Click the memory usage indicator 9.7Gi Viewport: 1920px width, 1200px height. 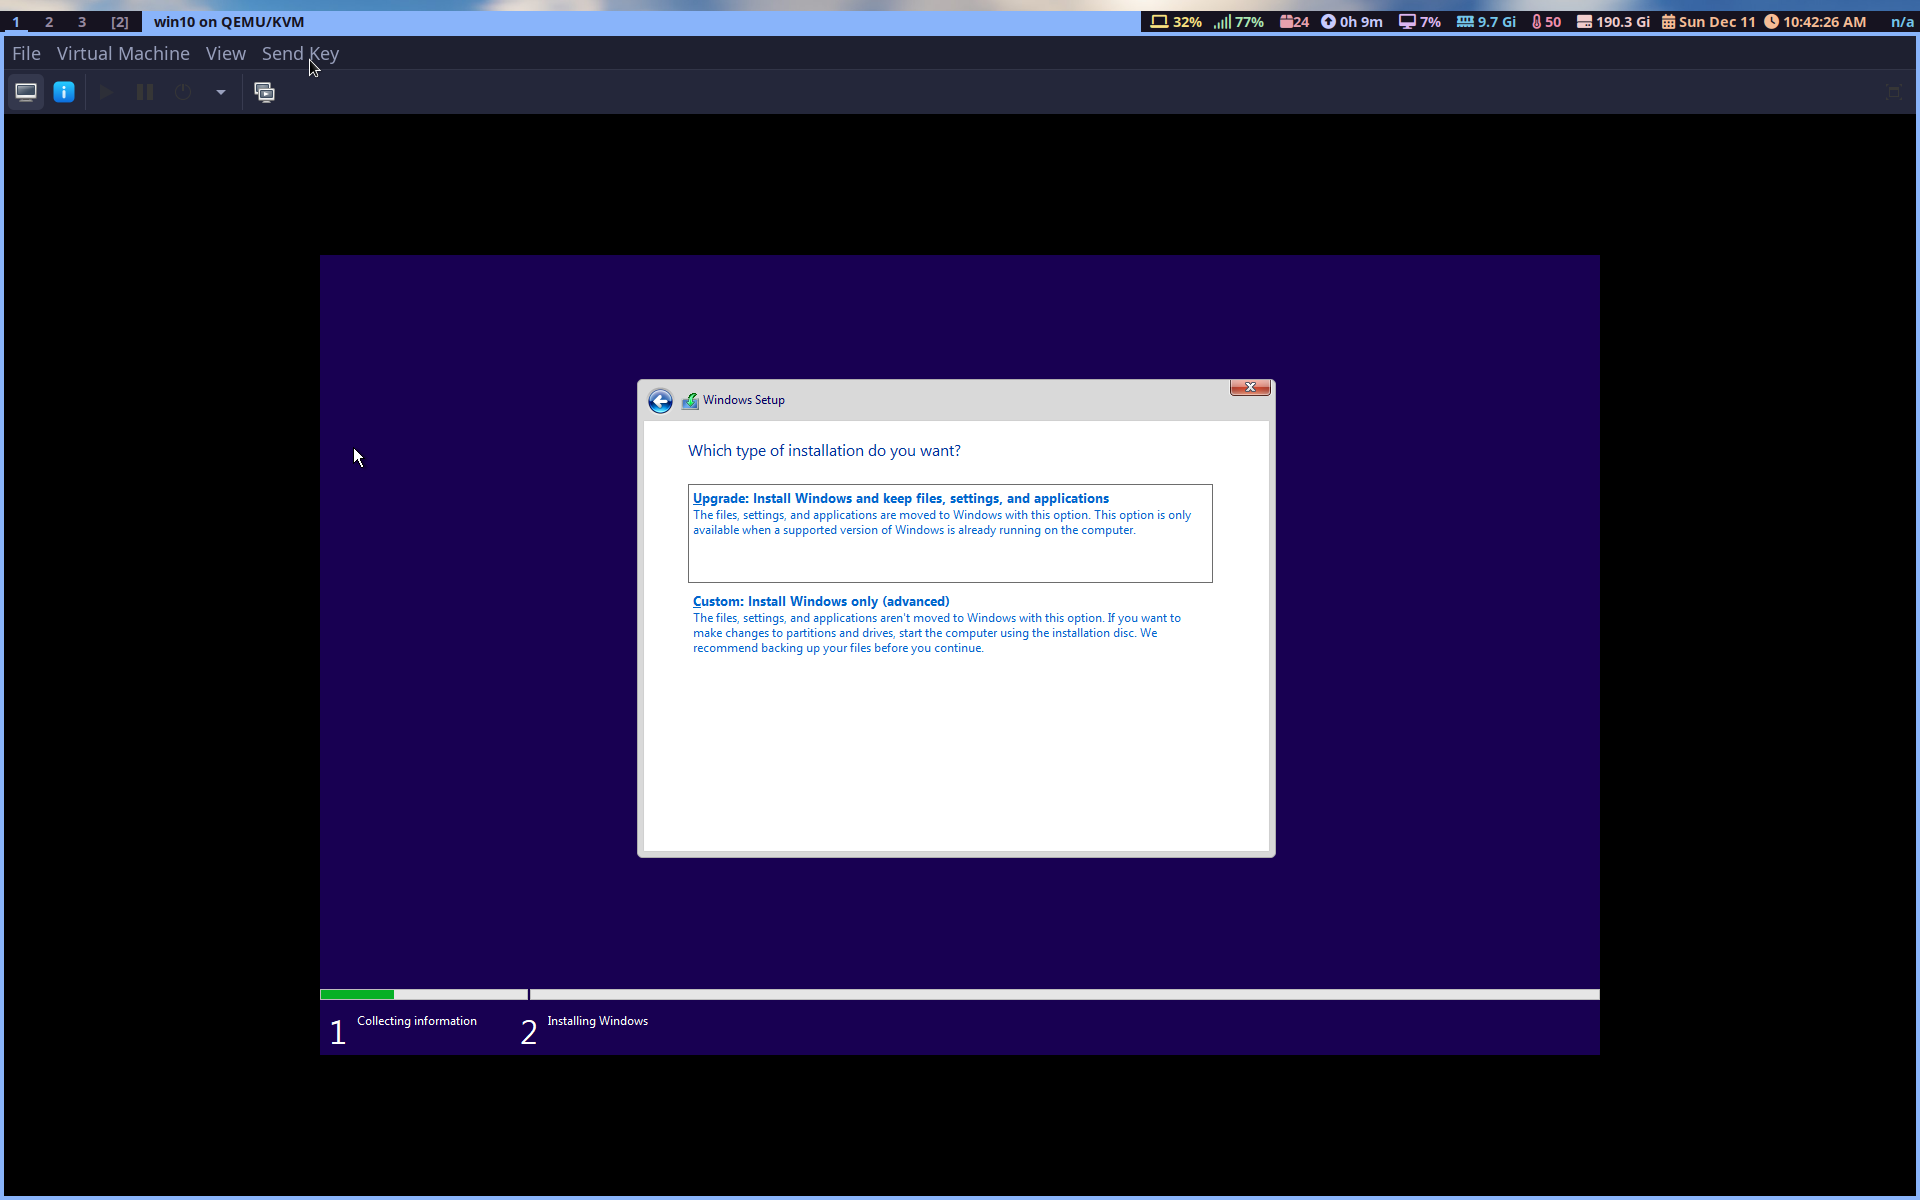coord(1486,21)
